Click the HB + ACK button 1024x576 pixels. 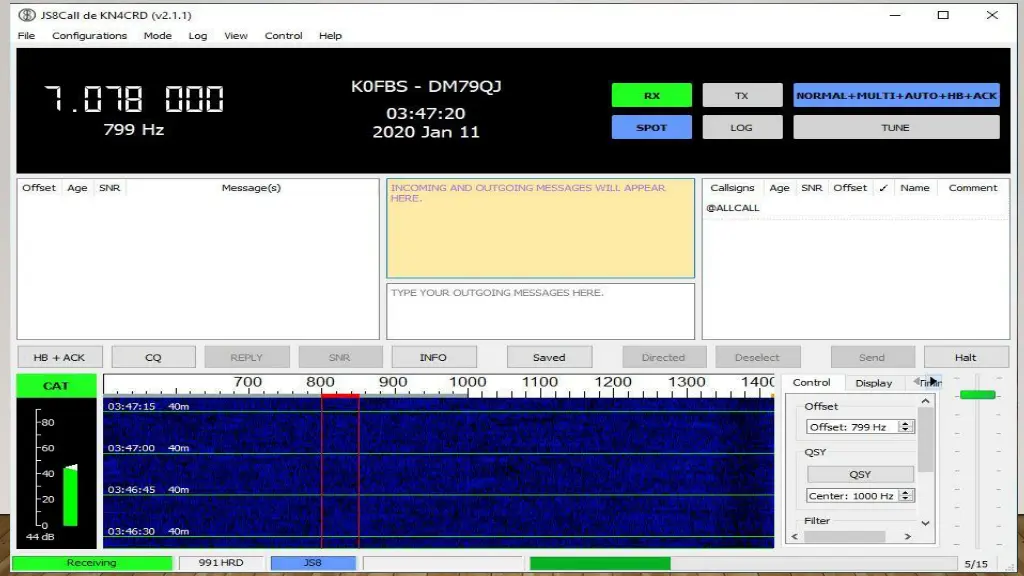[x=59, y=357]
